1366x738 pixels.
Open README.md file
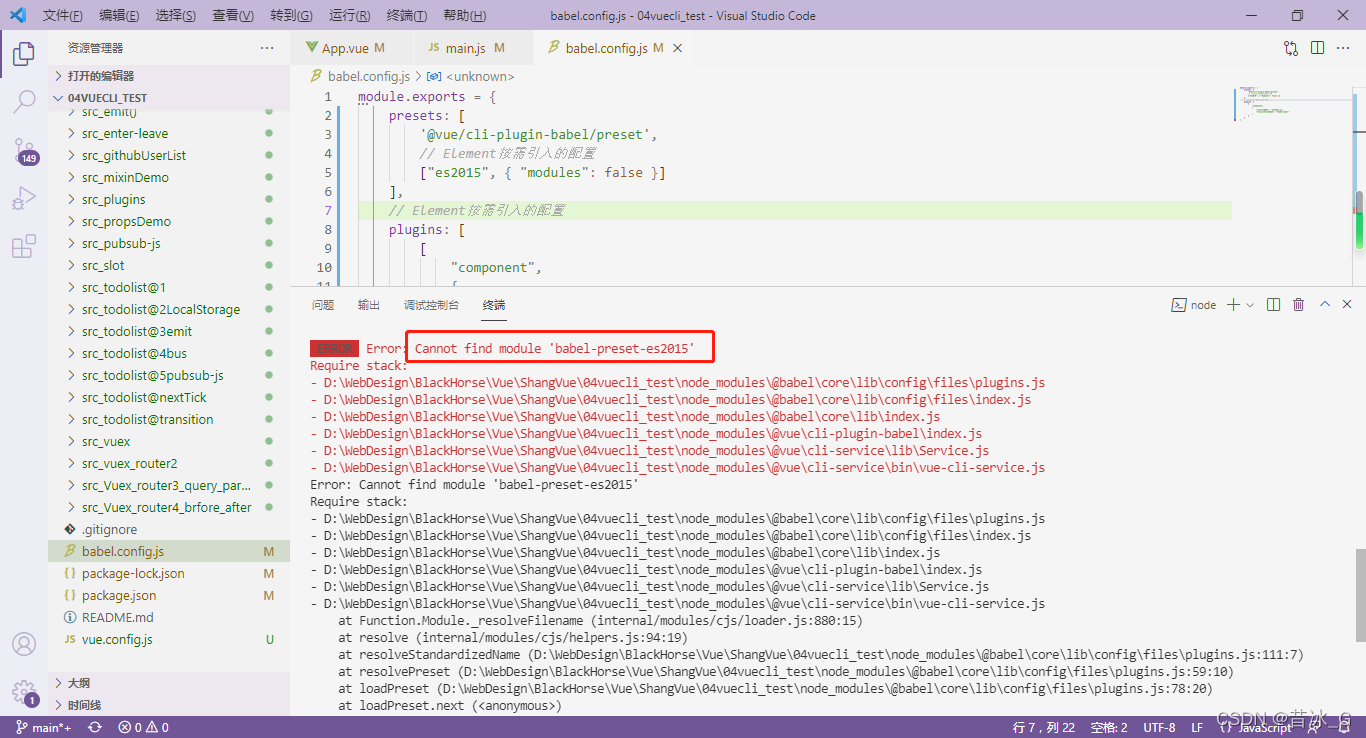169,617
